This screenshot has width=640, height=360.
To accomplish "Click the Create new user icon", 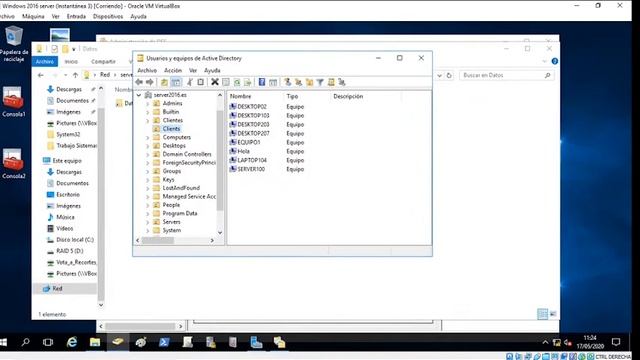I will [287, 82].
